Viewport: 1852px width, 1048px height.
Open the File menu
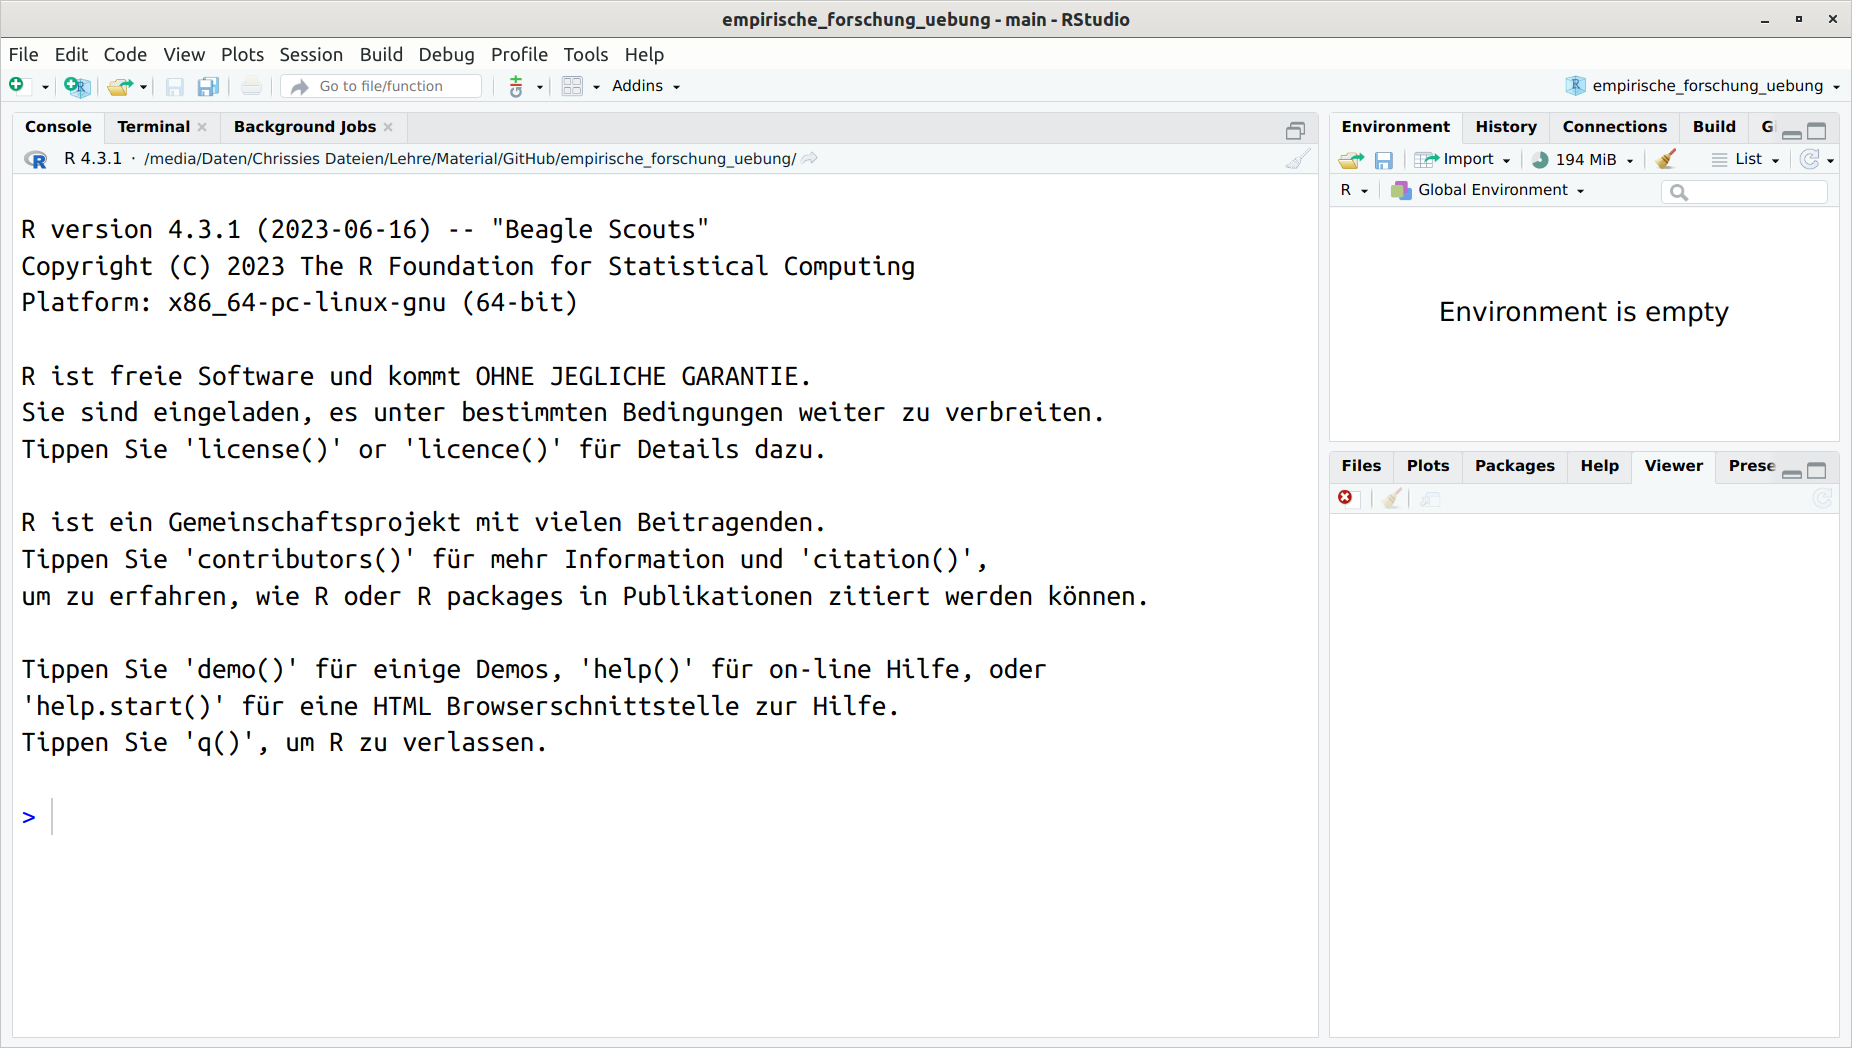pos(23,55)
